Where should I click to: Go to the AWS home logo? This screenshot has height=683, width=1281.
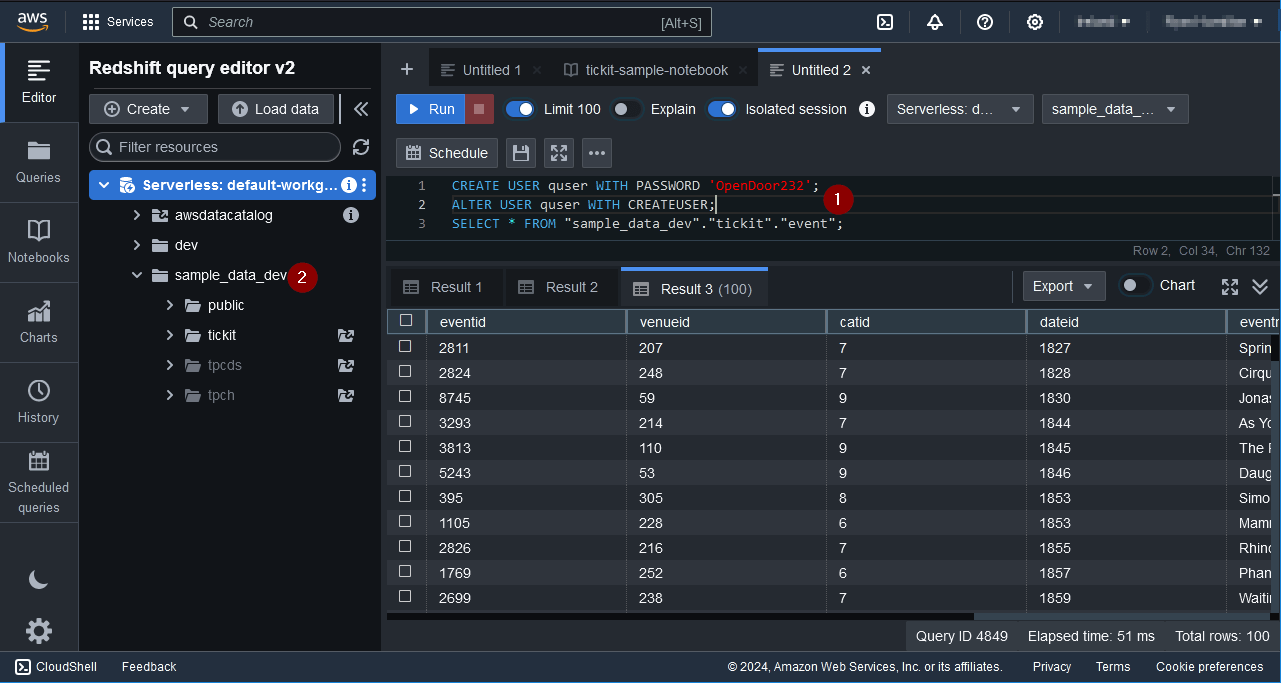[x=34, y=22]
